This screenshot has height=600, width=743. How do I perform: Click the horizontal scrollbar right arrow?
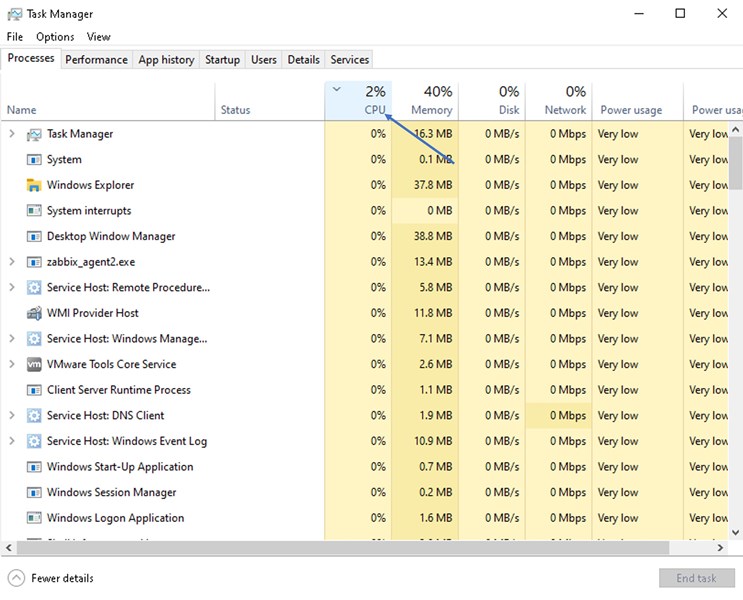click(x=720, y=548)
